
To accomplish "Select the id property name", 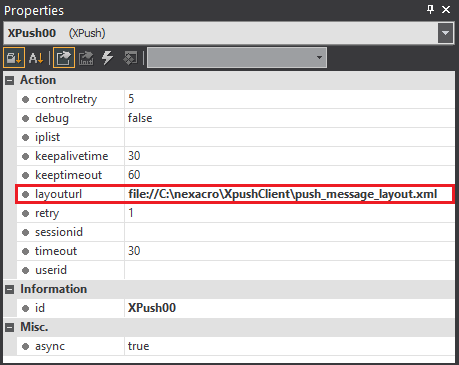I will [40, 308].
